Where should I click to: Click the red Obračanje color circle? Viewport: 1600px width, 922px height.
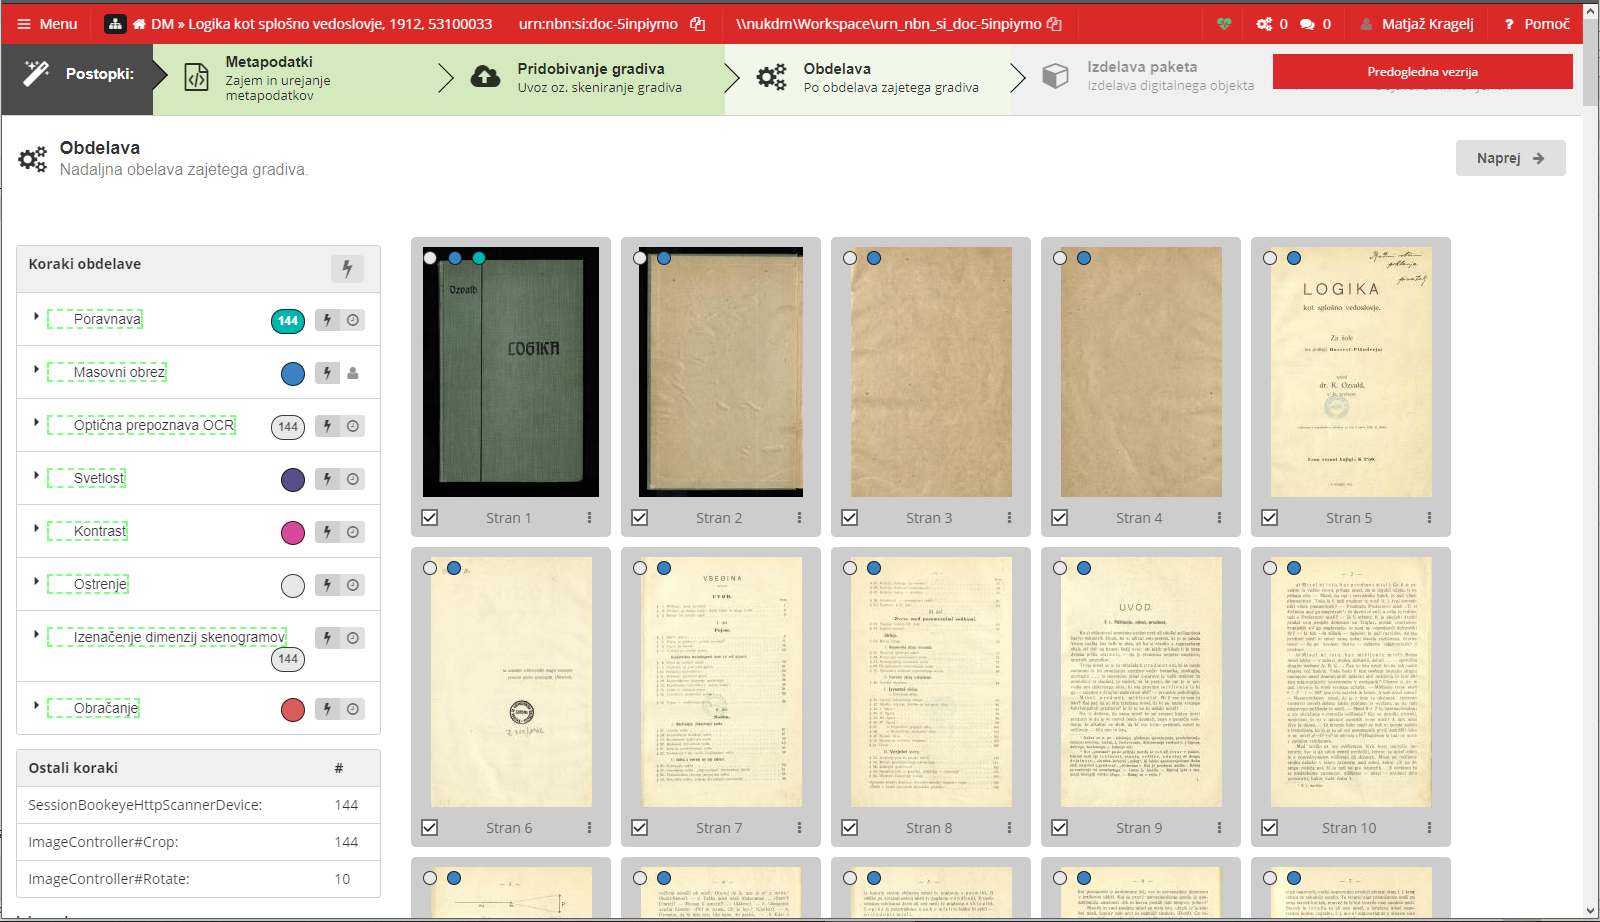coord(293,710)
